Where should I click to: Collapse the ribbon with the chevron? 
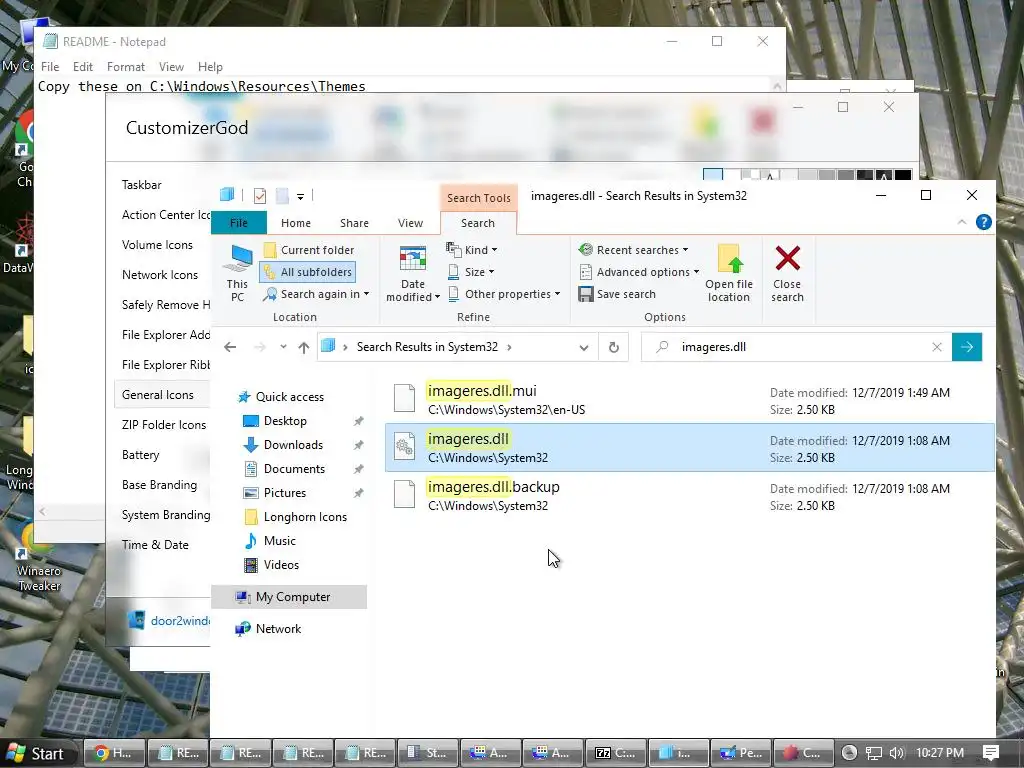click(x=961, y=223)
